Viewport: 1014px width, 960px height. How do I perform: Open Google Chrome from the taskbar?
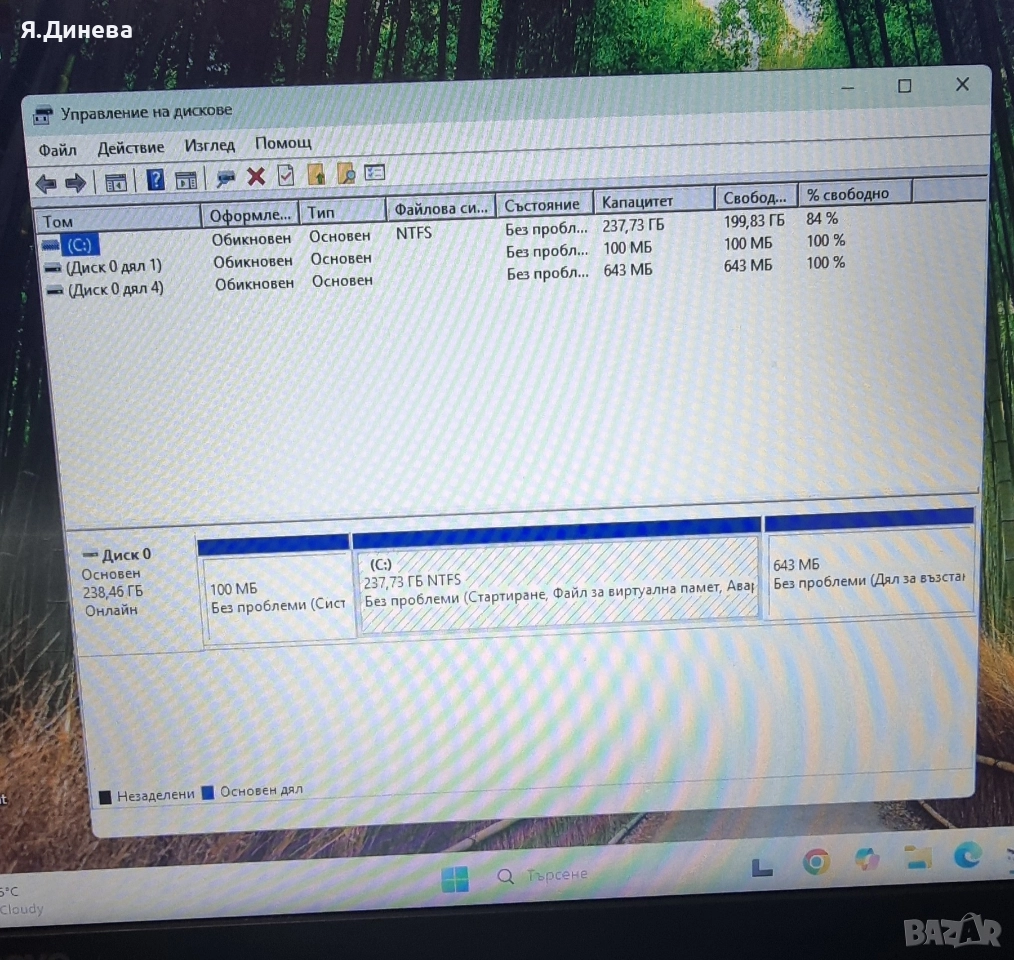(816, 861)
